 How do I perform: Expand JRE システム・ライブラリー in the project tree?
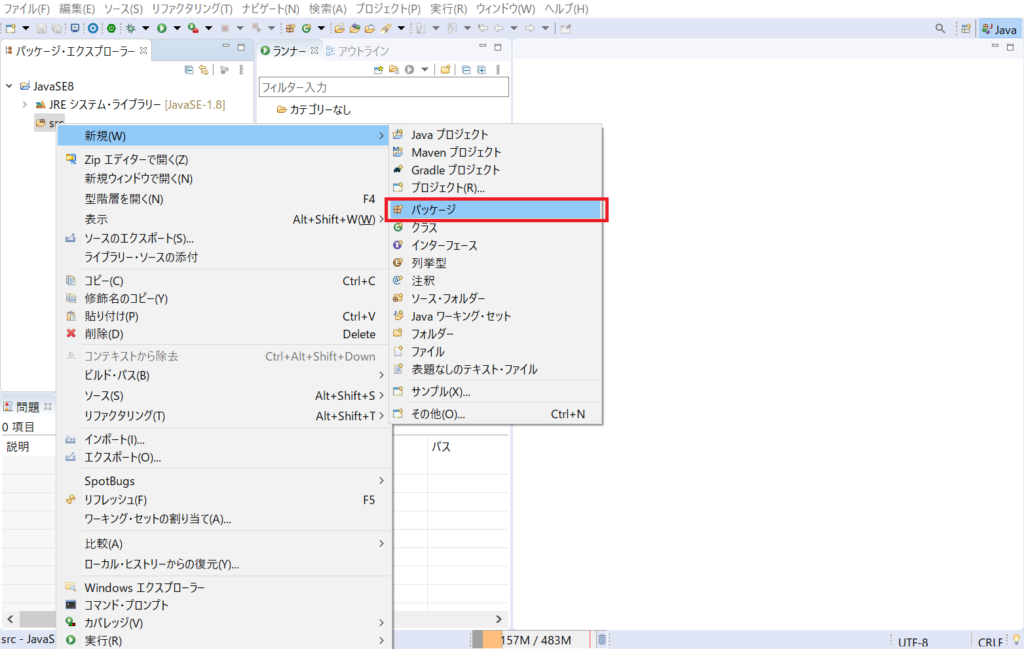[x=23, y=102]
